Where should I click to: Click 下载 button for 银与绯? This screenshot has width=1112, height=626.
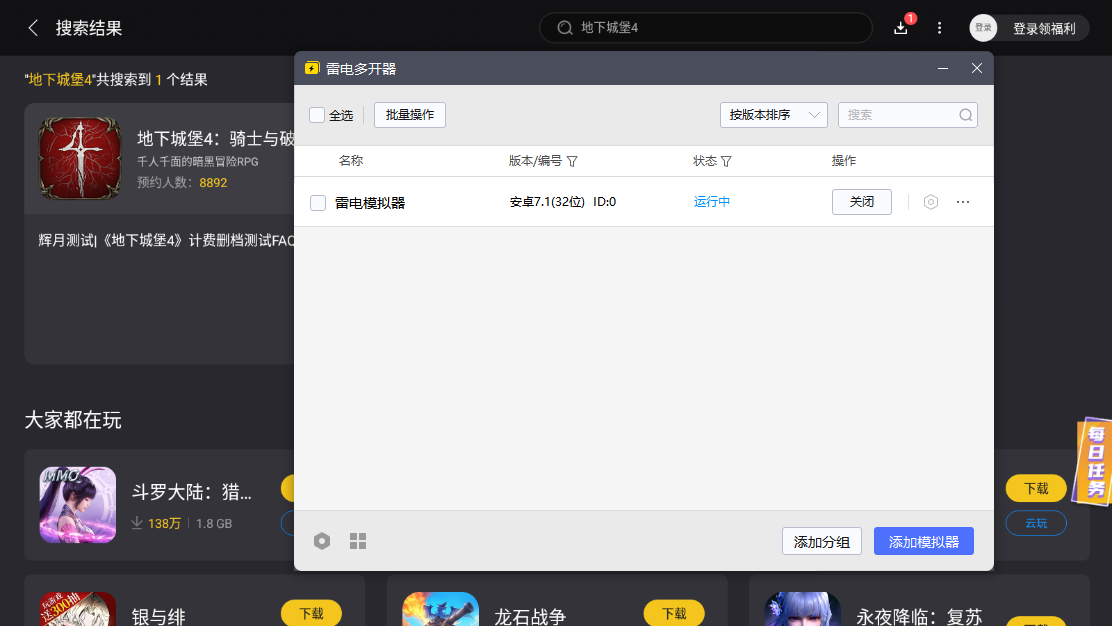[x=311, y=613]
